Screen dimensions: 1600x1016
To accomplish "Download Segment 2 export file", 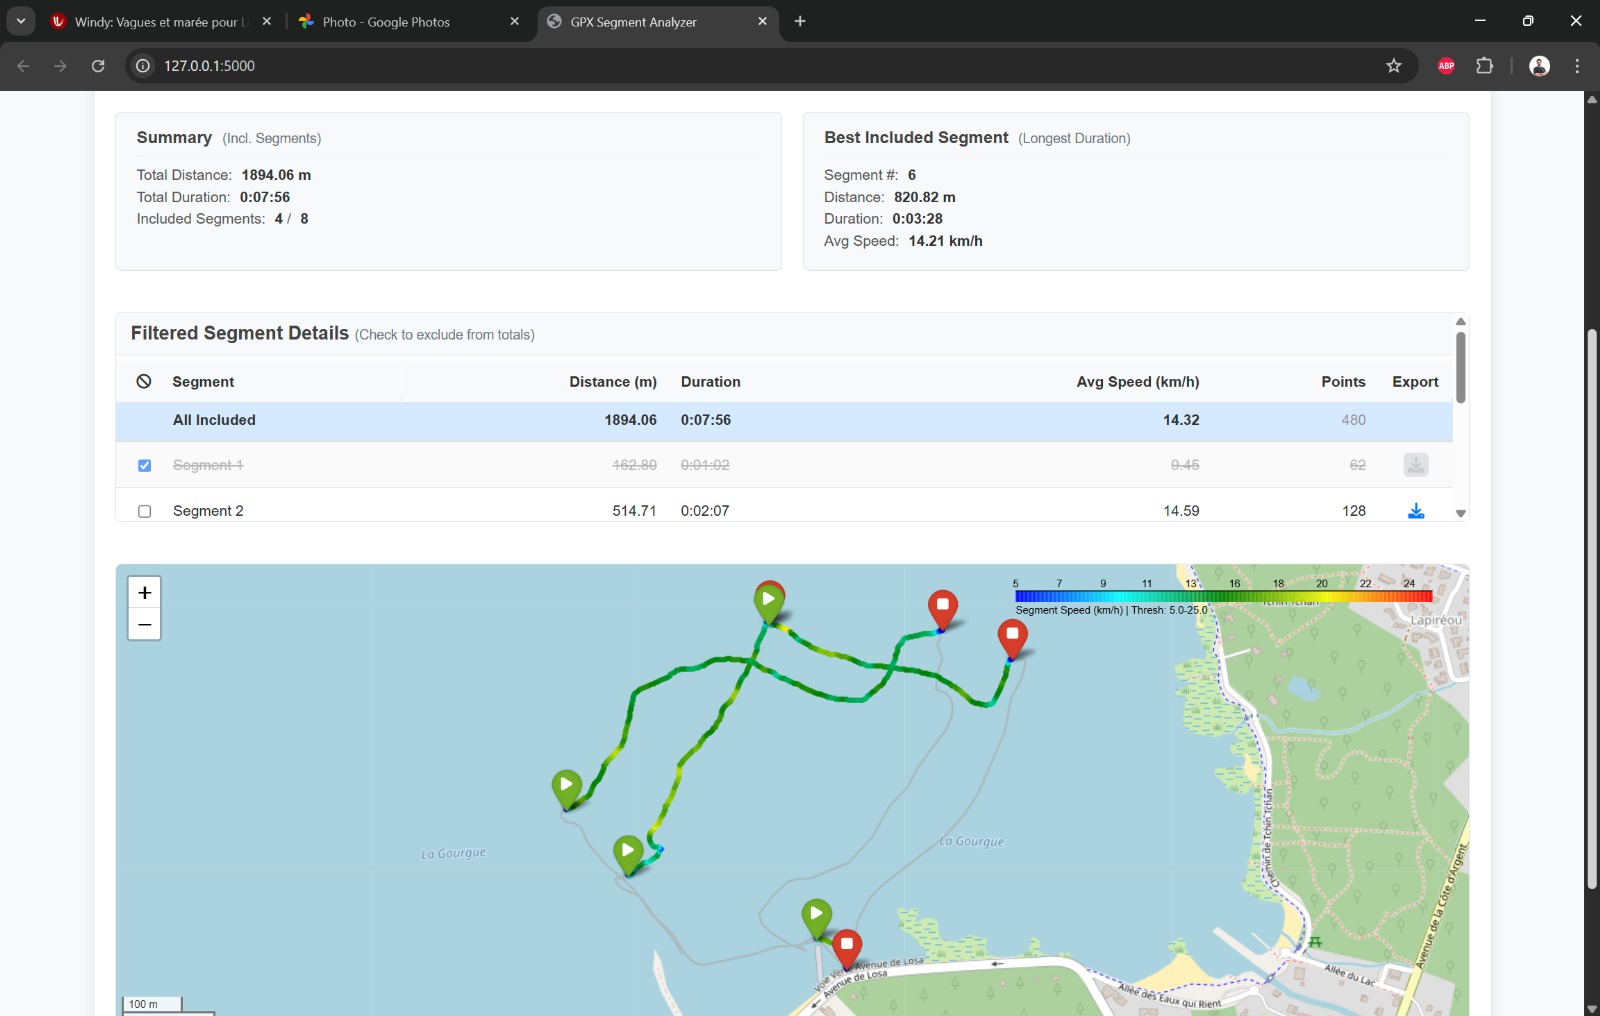I will tap(1415, 511).
